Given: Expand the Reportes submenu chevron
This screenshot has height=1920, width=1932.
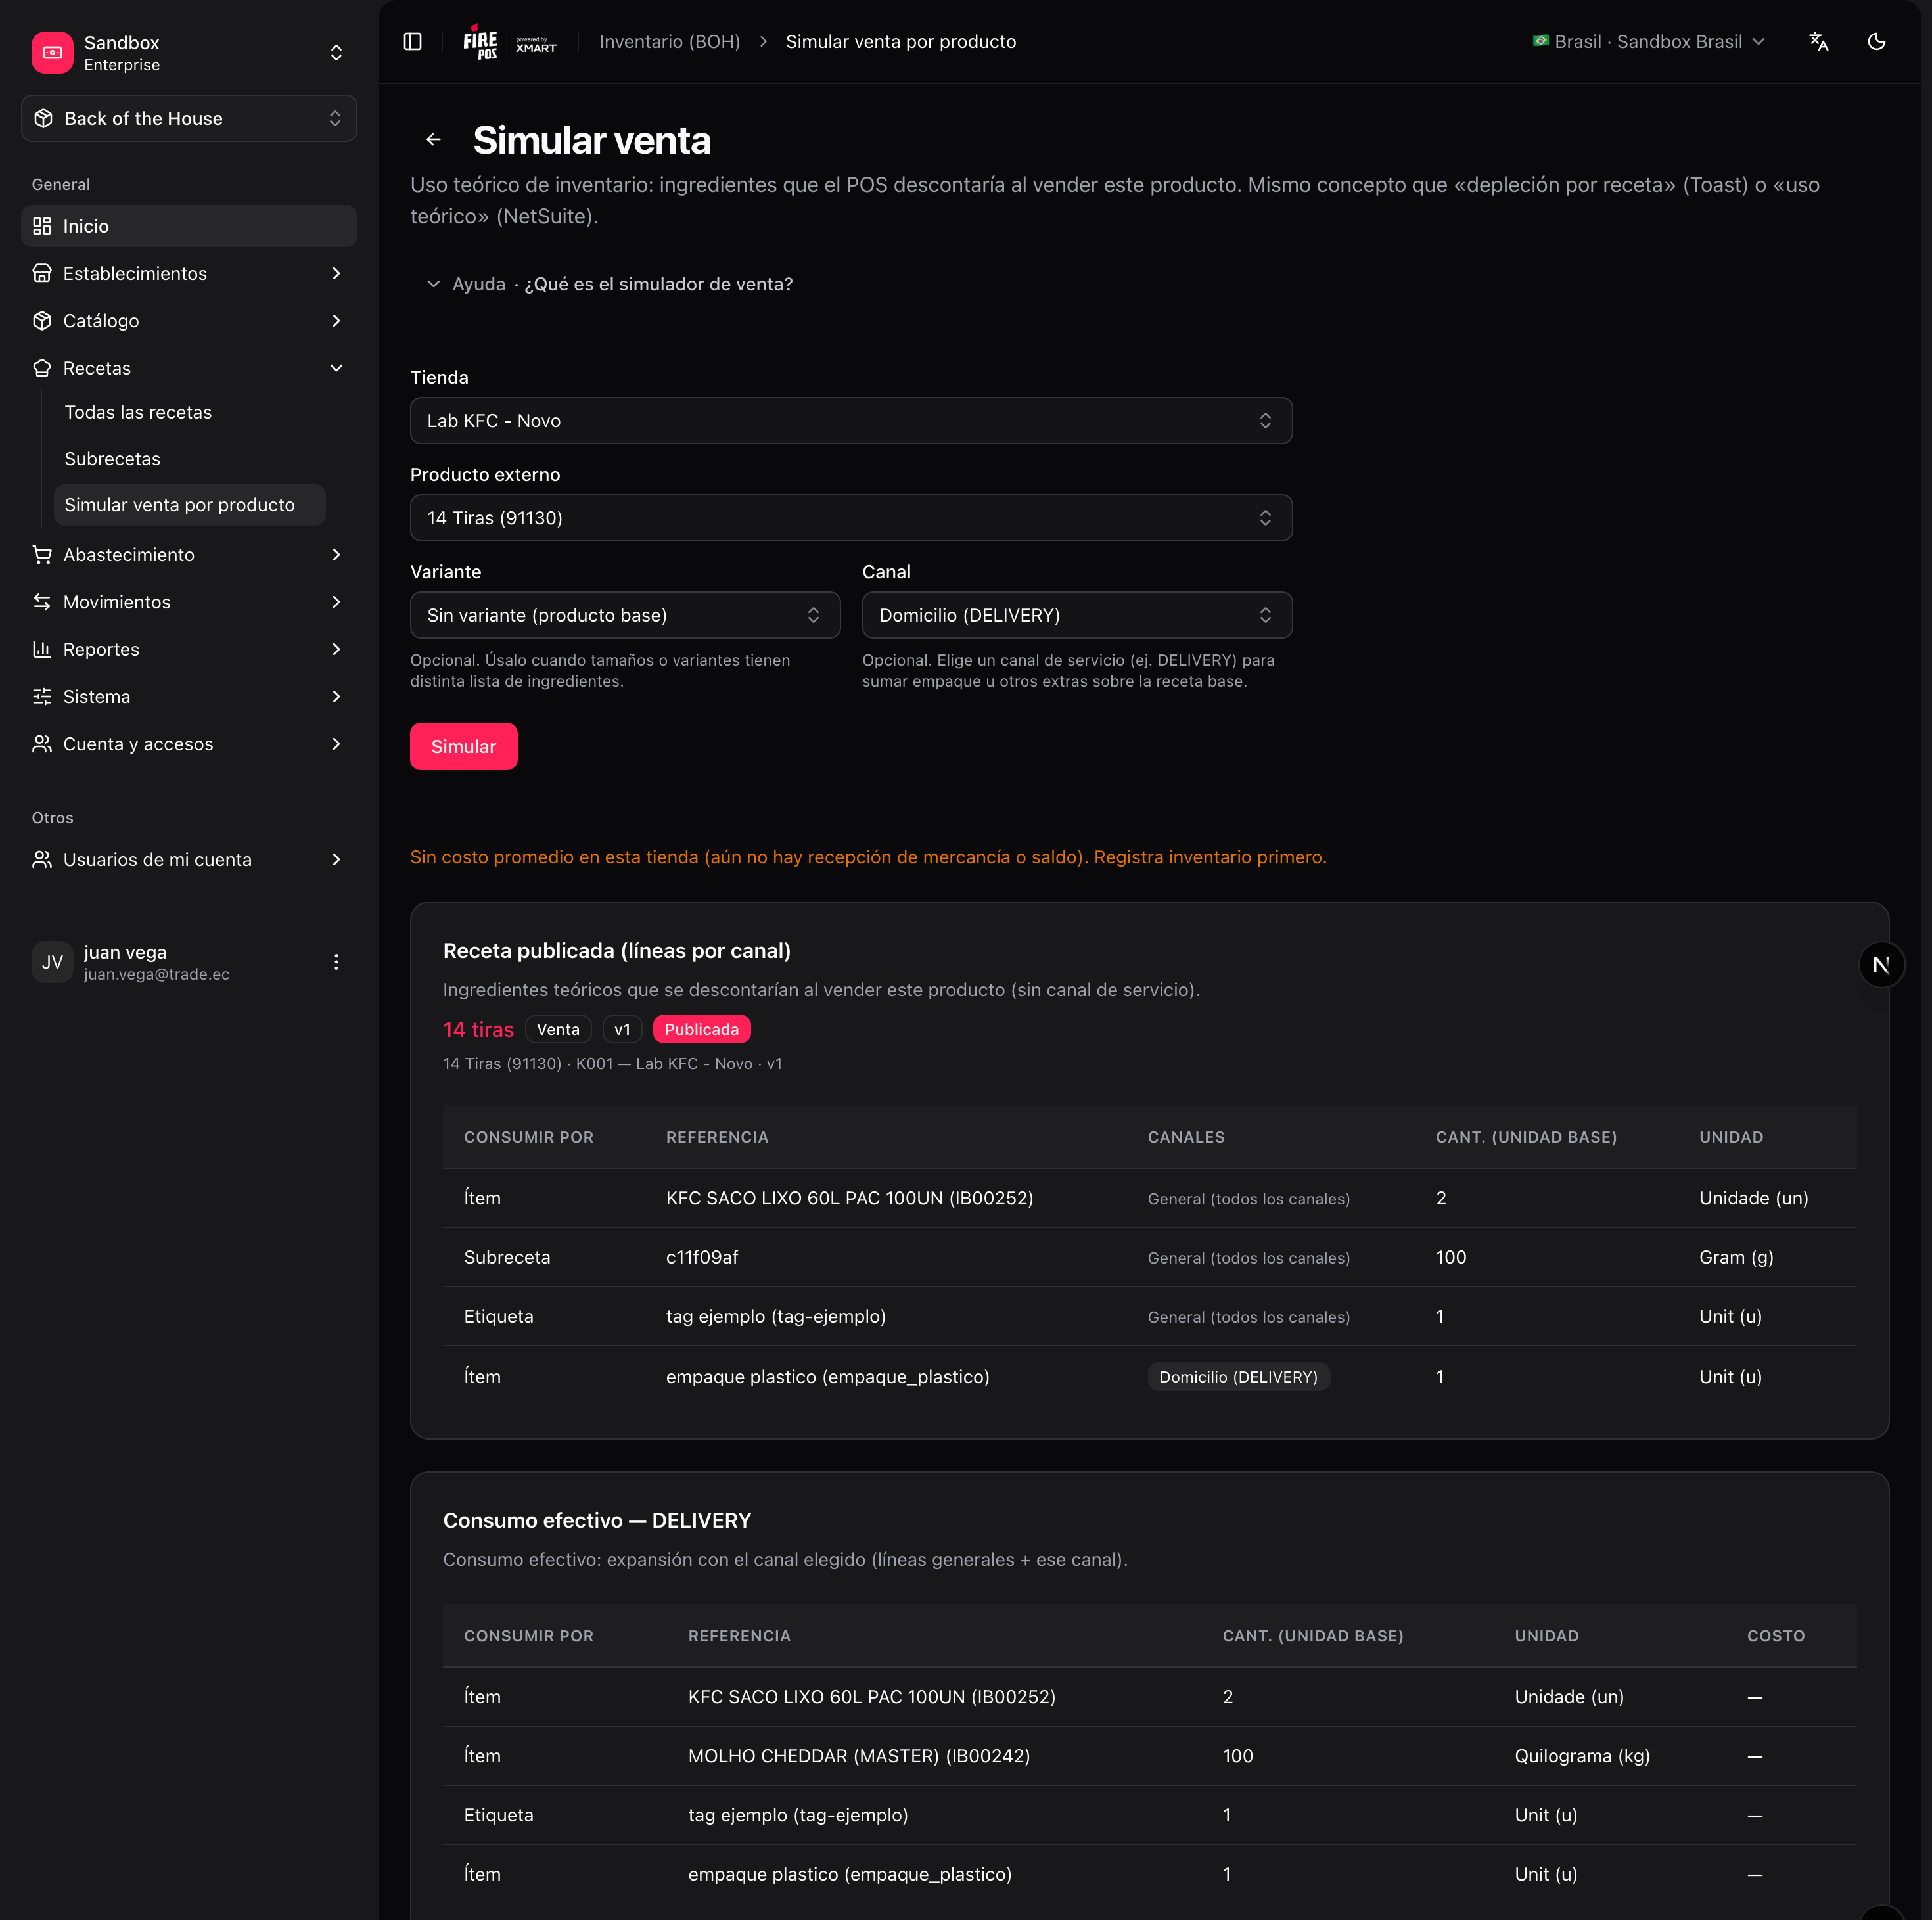Looking at the screenshot, I should (x=336, y=649).
